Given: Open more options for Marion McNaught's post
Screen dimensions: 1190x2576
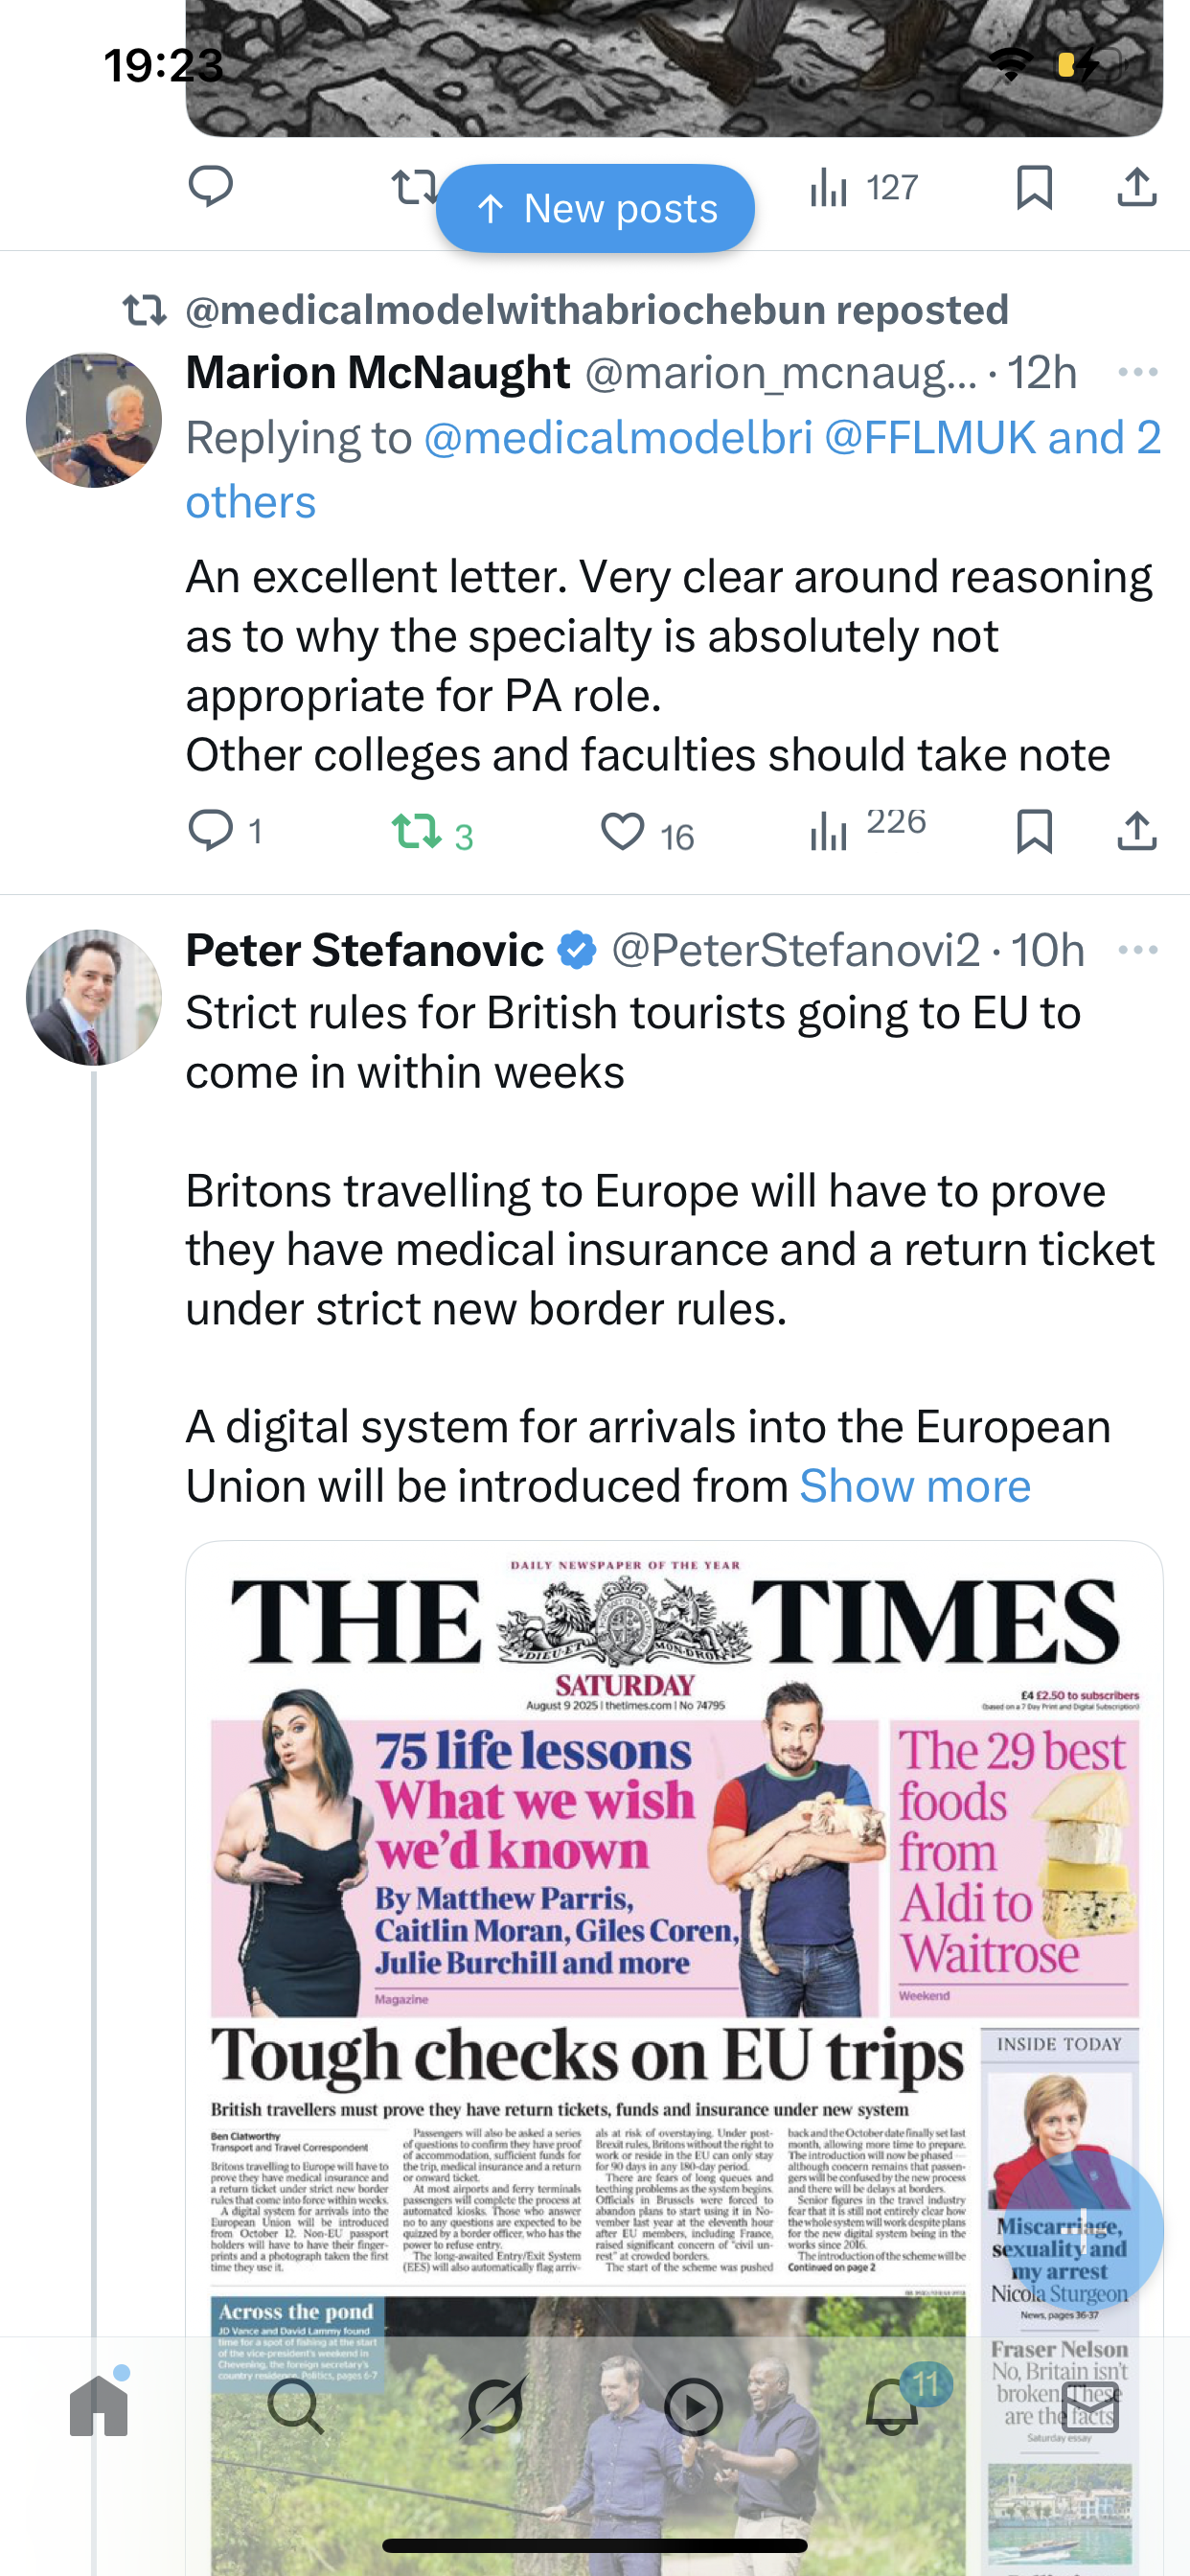Looking at the screenshot, I should click(1137, 372).
